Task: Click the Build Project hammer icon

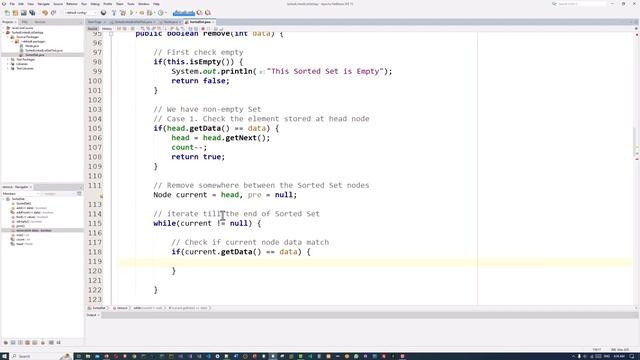Action: (x=114, y=13)
